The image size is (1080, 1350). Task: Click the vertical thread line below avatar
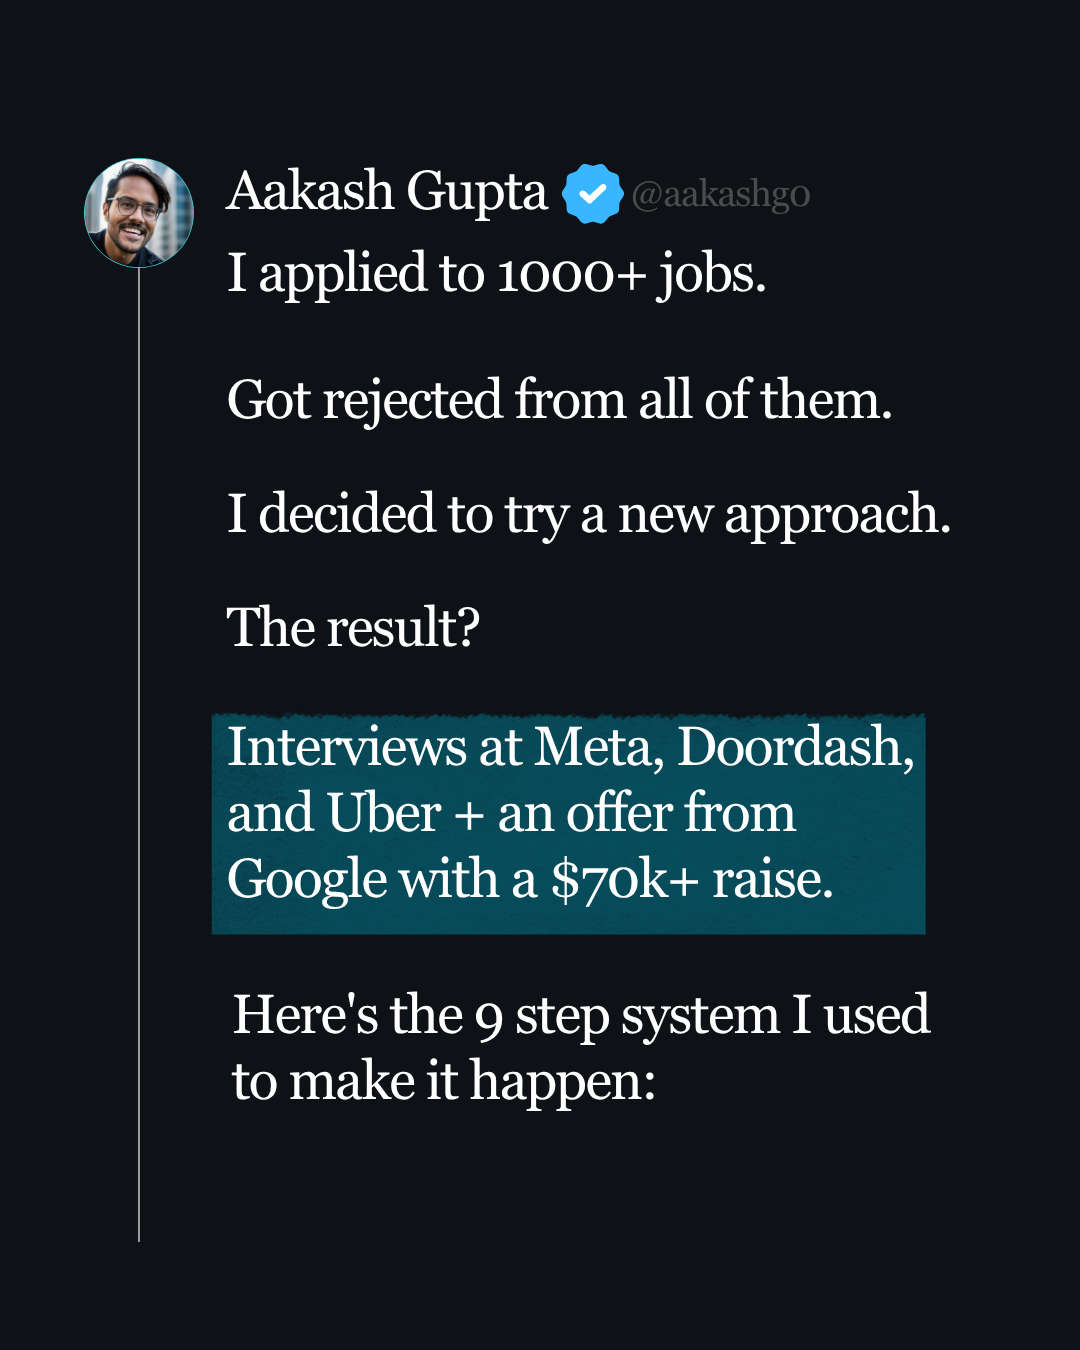click(139, 750)
